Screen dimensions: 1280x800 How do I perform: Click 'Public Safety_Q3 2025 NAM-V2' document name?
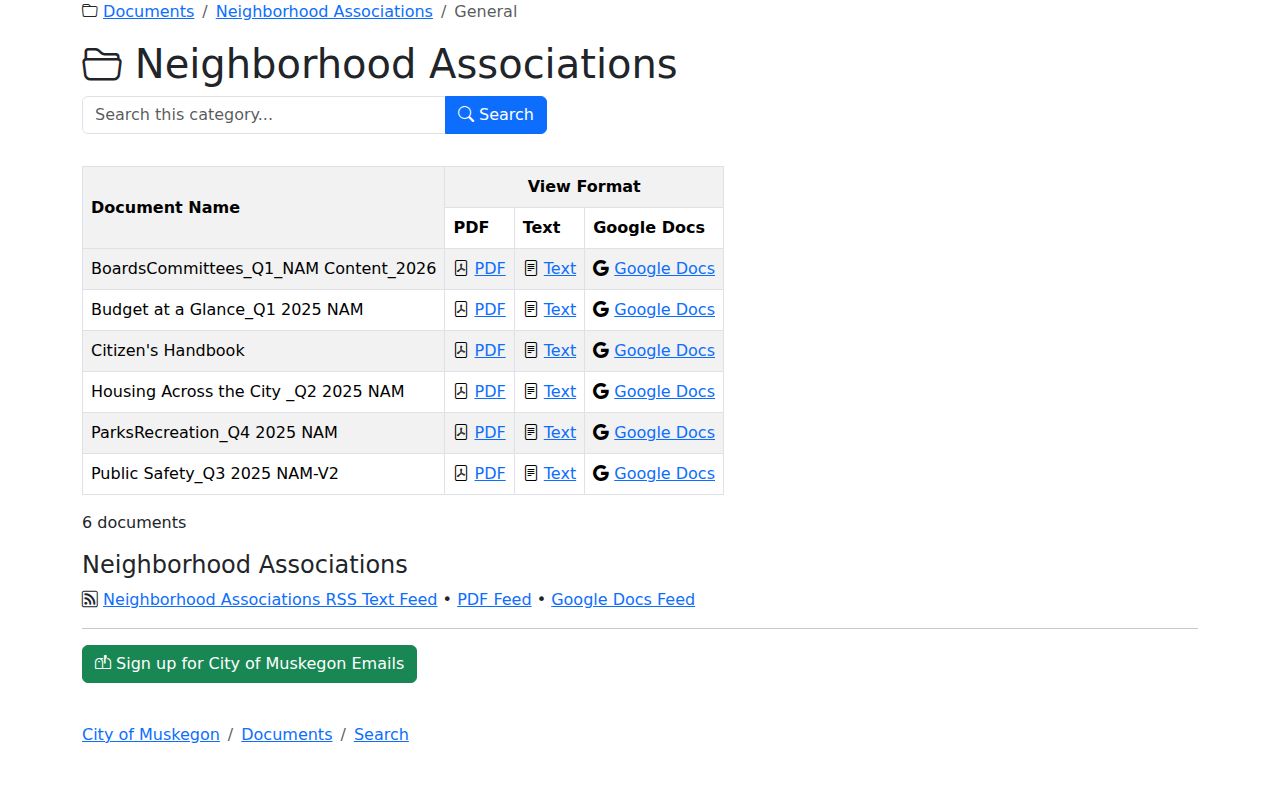215,473
